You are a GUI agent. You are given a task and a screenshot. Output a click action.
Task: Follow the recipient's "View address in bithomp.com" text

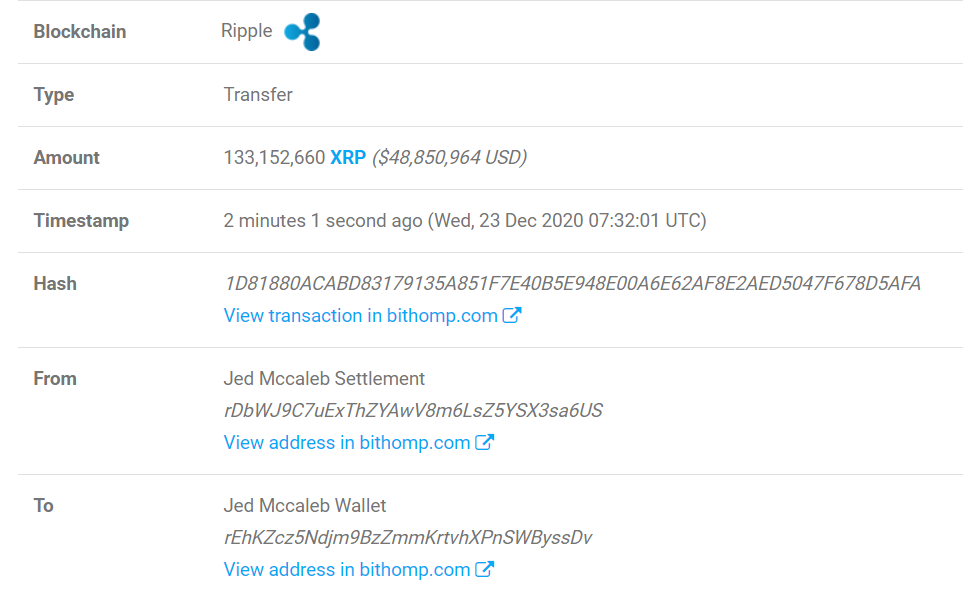tap(346, 570)
